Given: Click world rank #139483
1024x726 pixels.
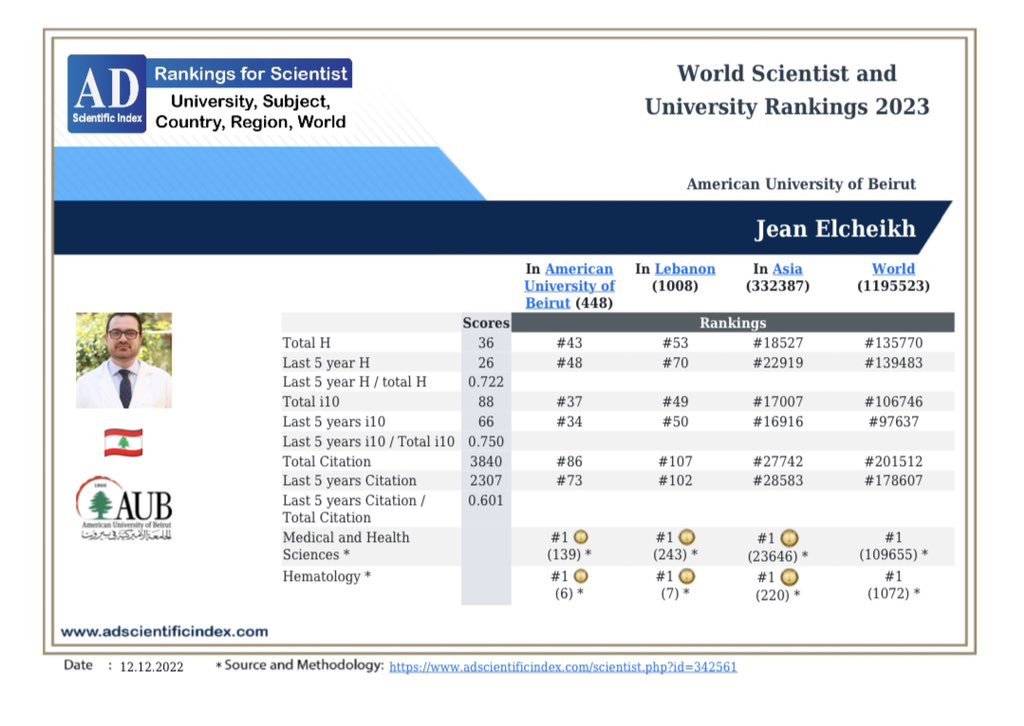Looking at the screenshot, I should 893,363.
